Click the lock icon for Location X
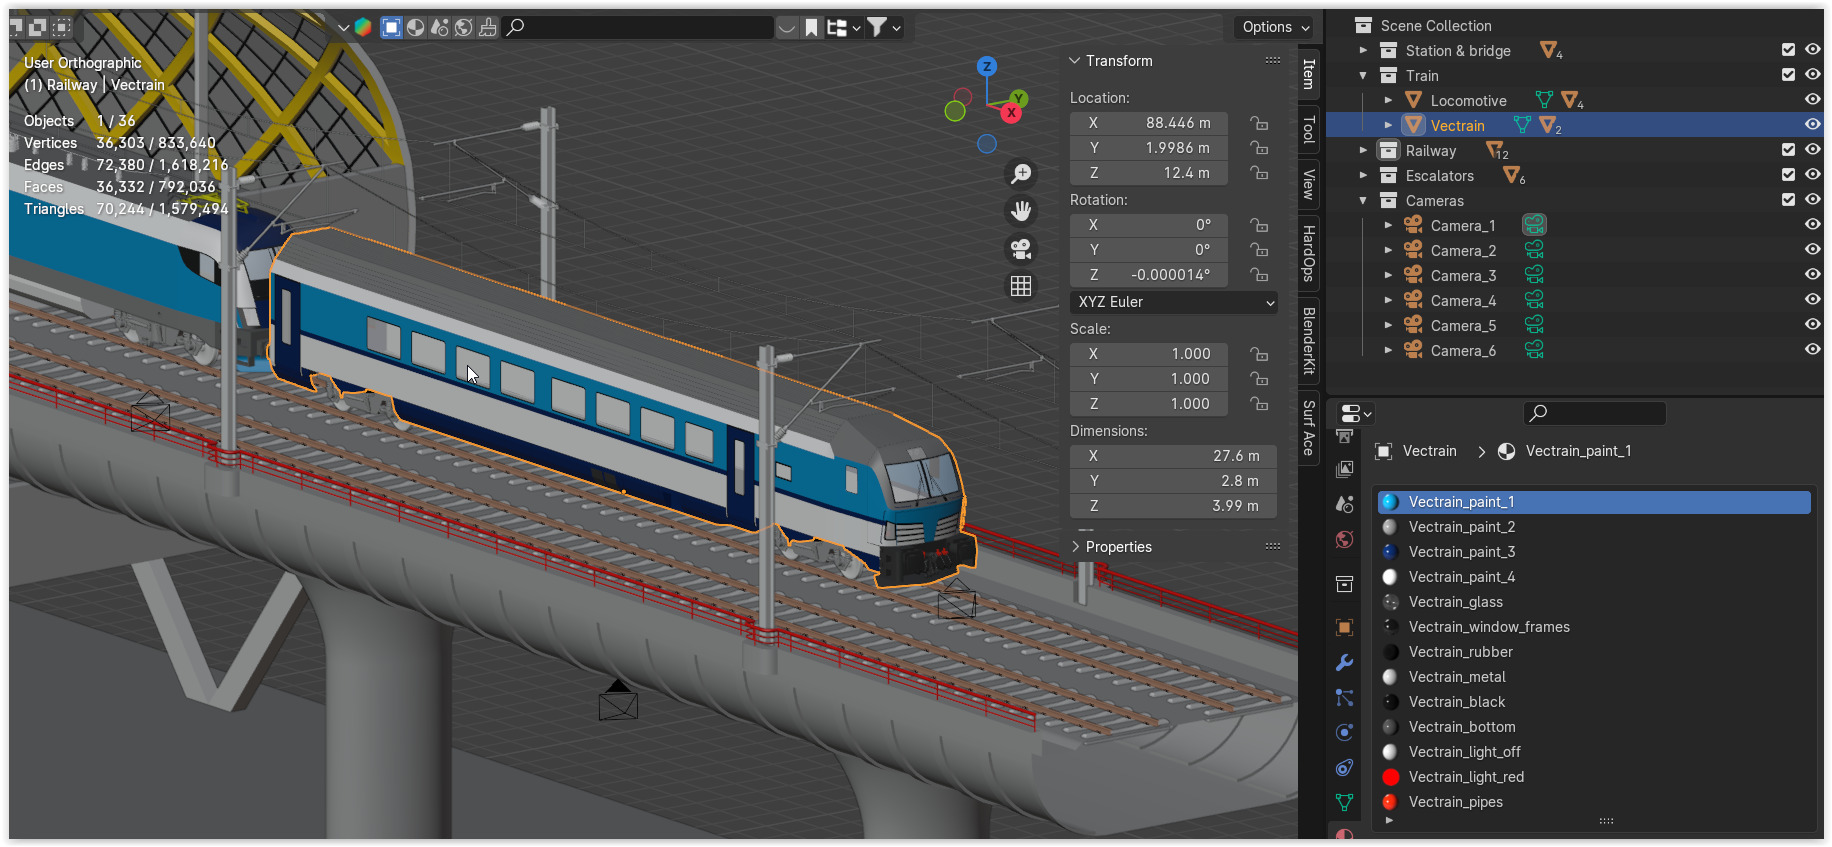1832x847 pixels. click(1260, 123)
